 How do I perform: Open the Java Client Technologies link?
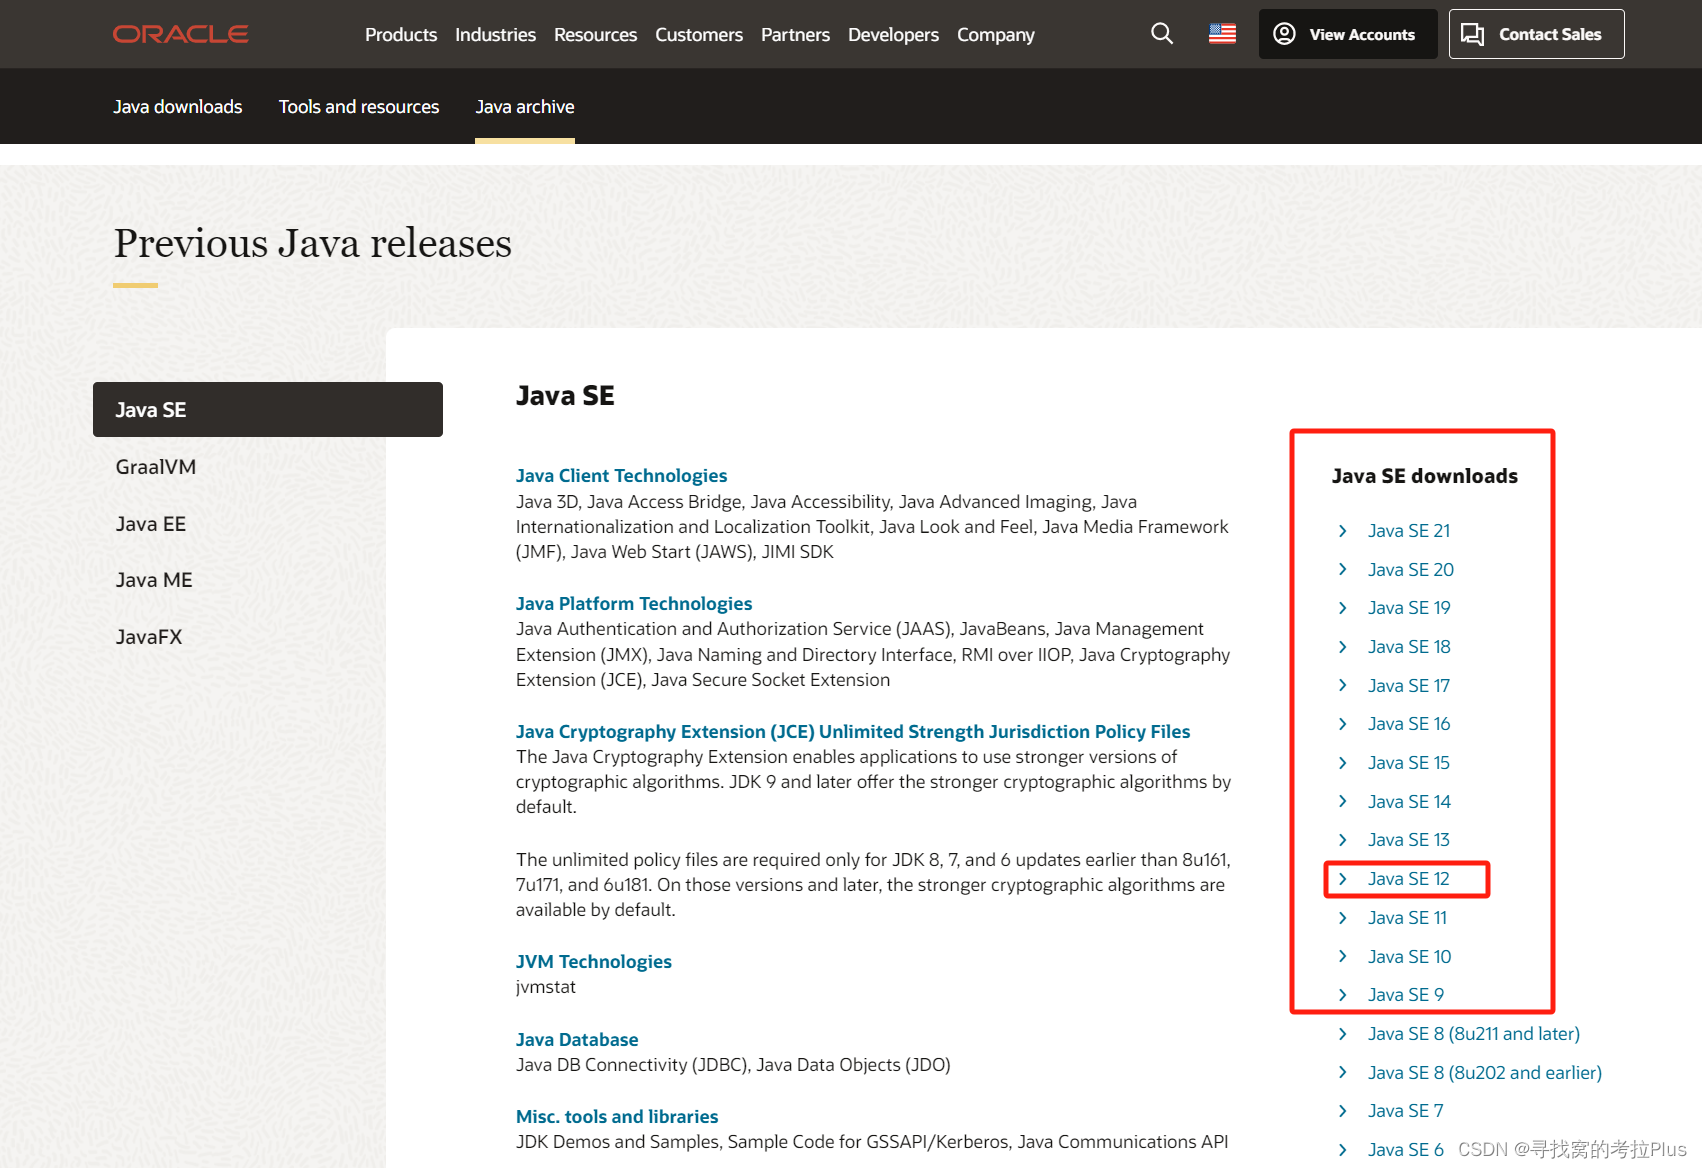(621, 476)
